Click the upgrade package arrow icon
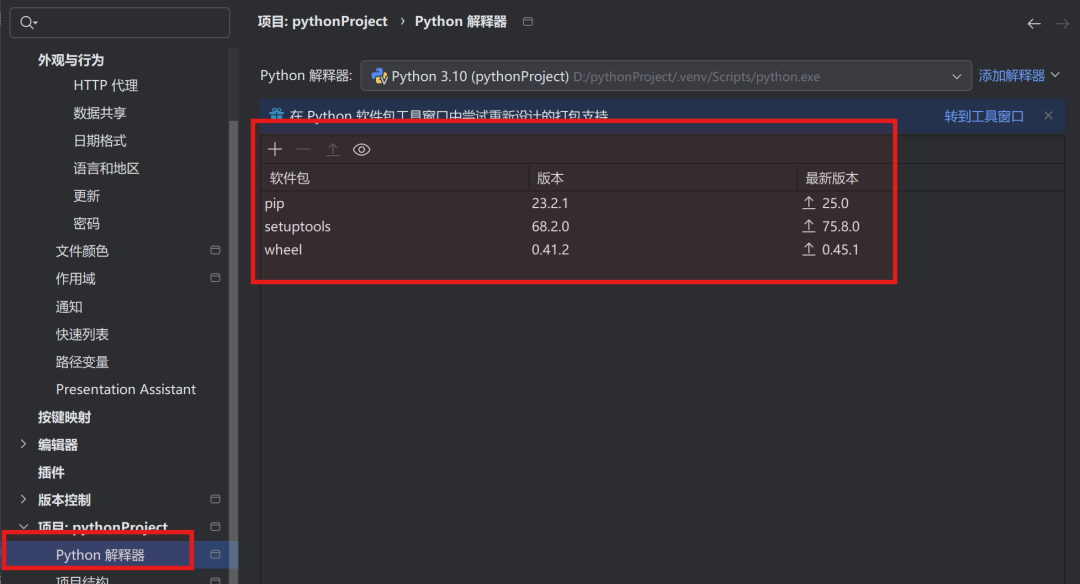Screen dimensions: 1080x584 click(333, 149)
